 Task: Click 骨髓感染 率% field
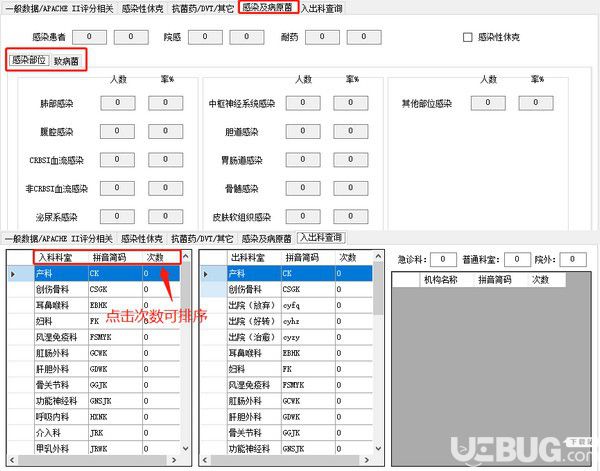[351, 188]
